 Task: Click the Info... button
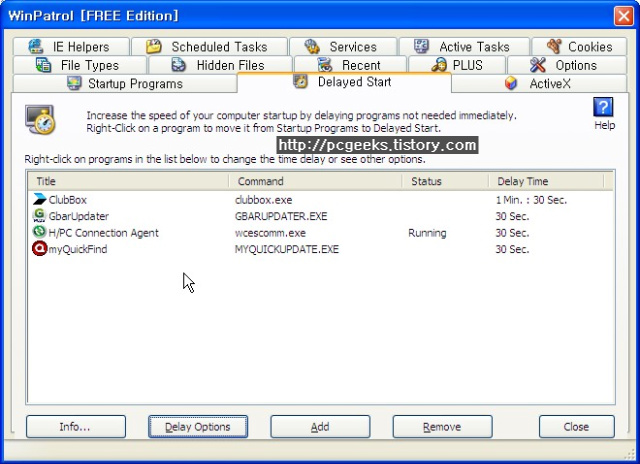click(76, 426)
